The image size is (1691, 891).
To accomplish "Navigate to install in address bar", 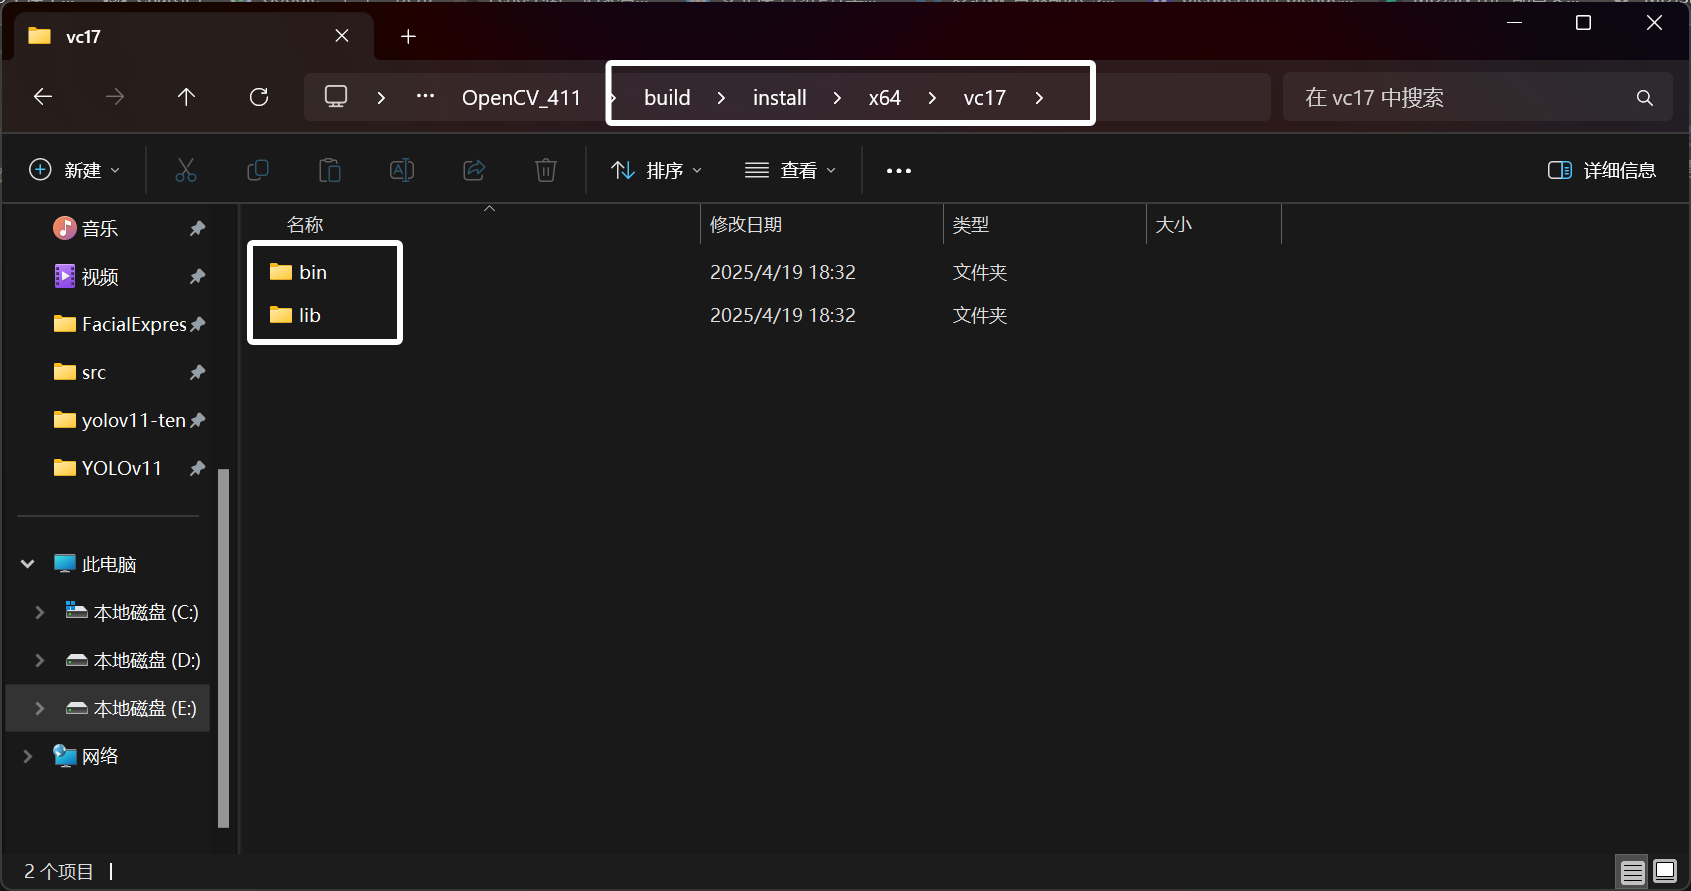I will point(779,97).
